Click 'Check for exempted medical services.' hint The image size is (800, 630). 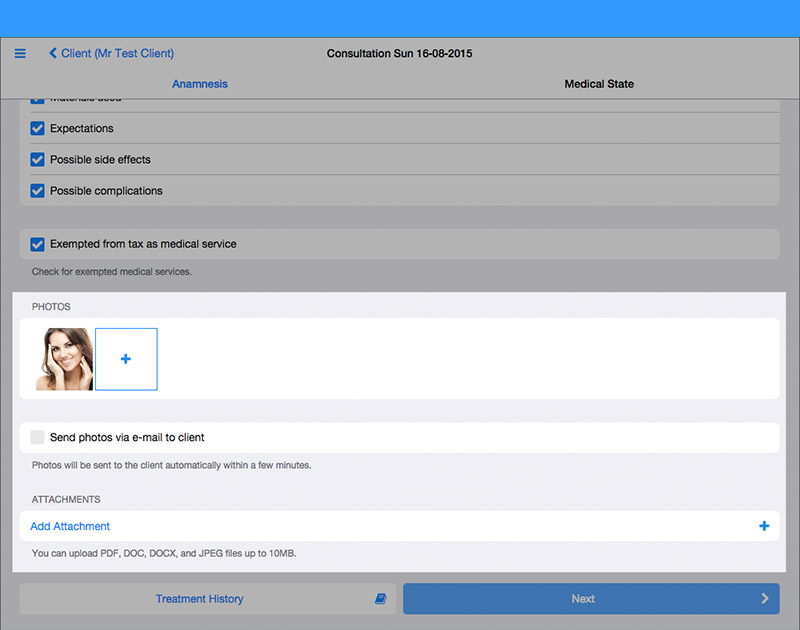(112, 272)
